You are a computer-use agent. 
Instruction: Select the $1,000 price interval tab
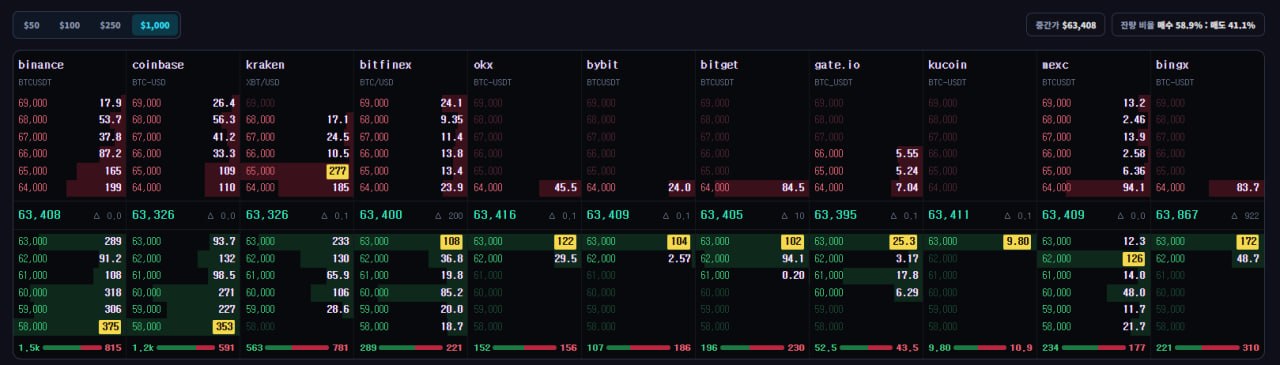[155, 25]
